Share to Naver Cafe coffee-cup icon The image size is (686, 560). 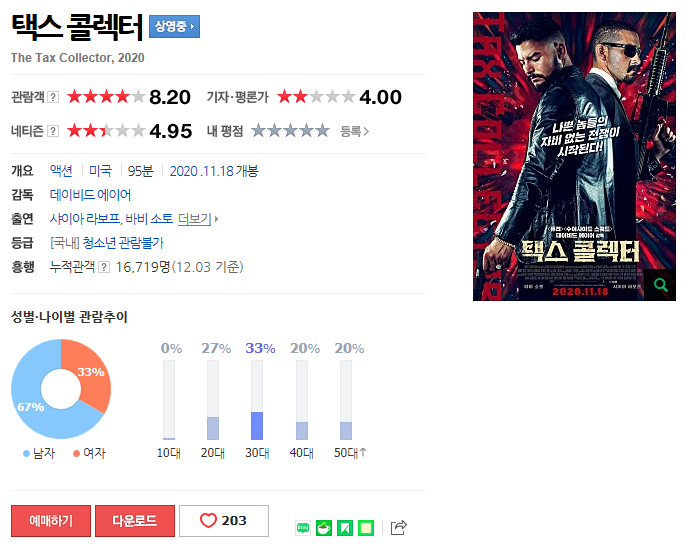[324, 528]
